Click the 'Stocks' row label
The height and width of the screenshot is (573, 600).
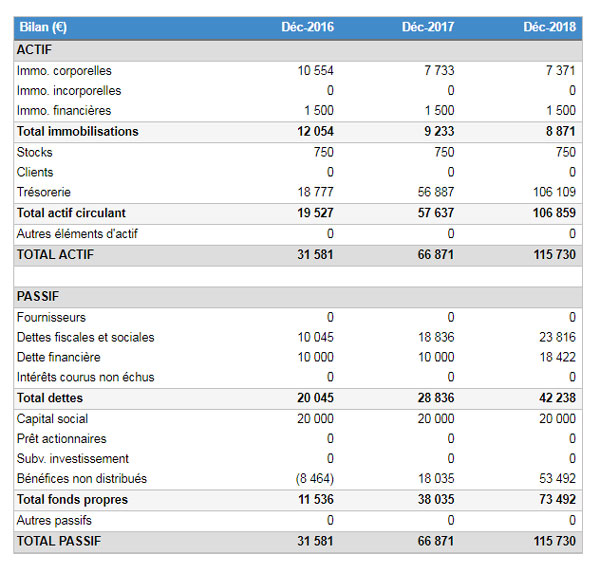pyautogui.click(x=34, y=152)
